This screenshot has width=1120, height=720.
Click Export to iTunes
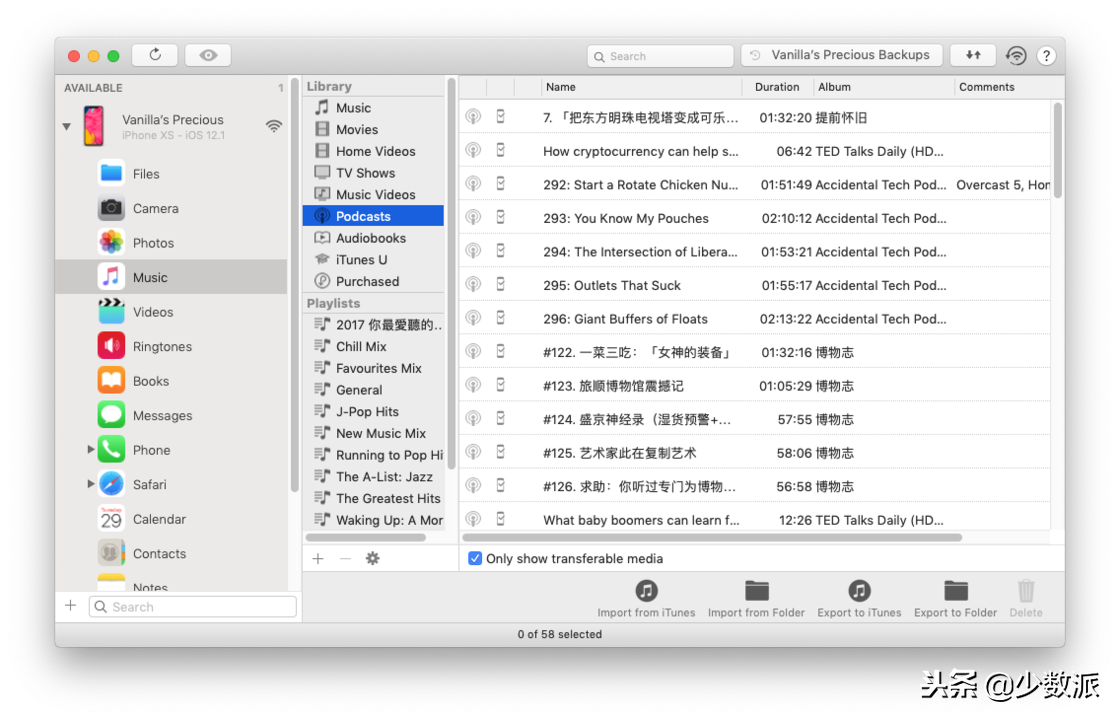pos(859,599)
